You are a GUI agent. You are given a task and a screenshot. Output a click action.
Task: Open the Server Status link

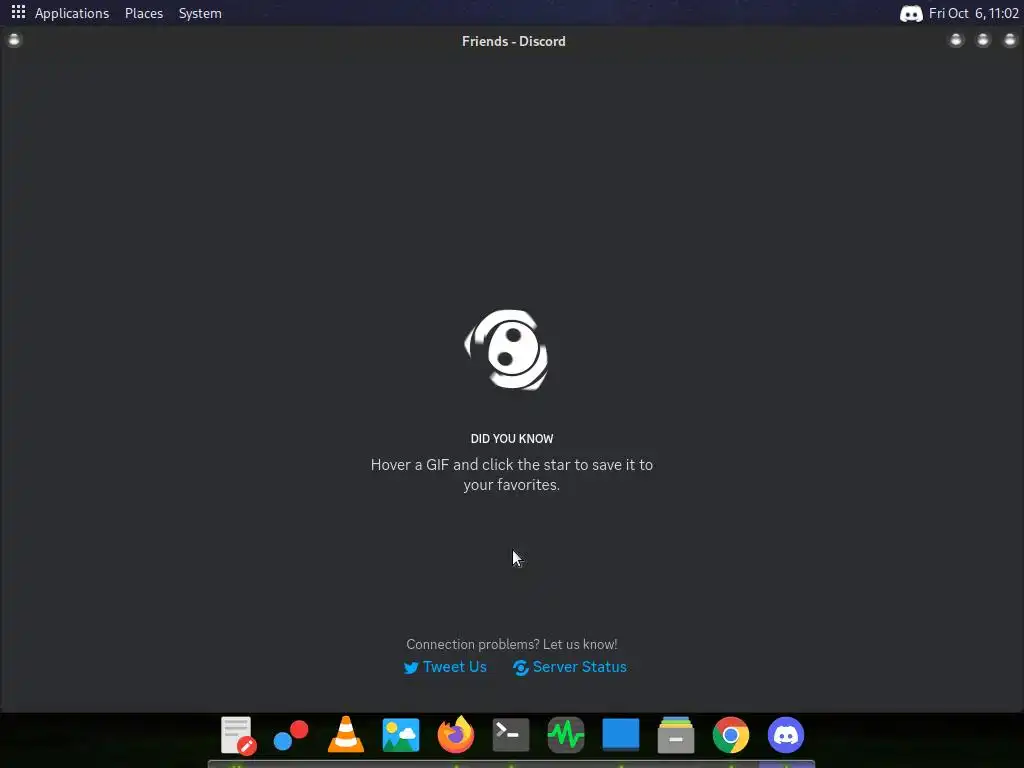point(569,667)
